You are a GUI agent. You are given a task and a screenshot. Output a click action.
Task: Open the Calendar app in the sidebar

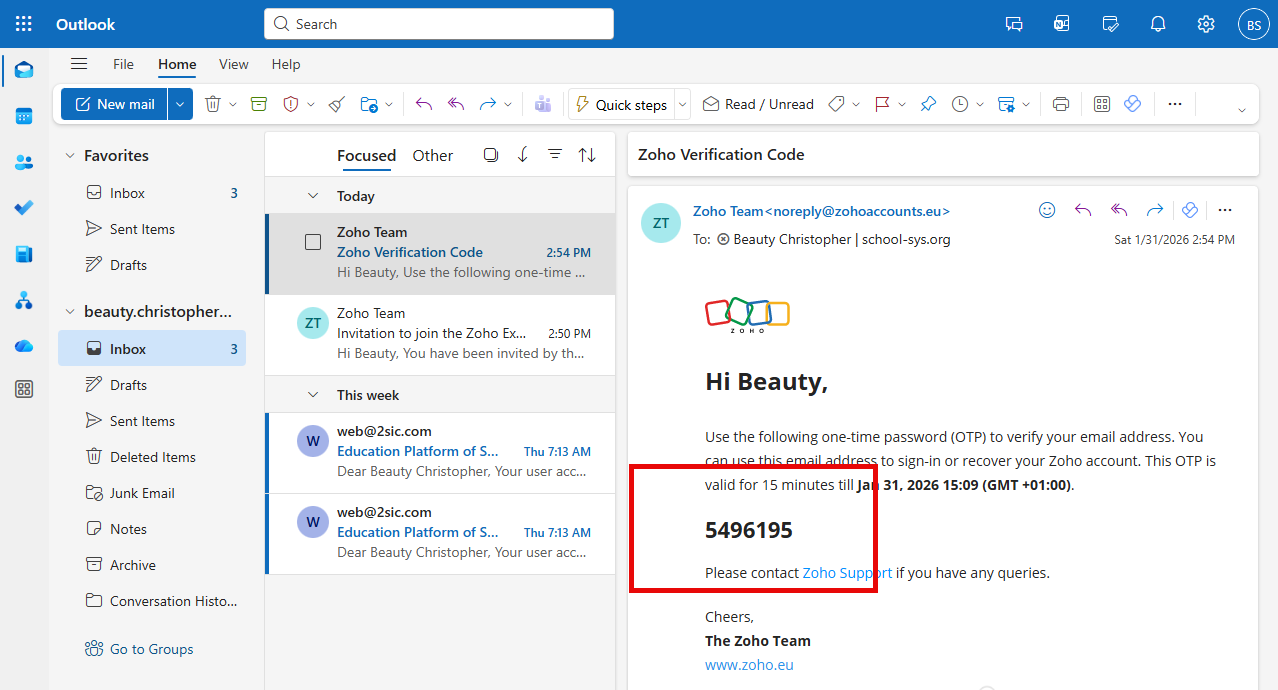24,116
